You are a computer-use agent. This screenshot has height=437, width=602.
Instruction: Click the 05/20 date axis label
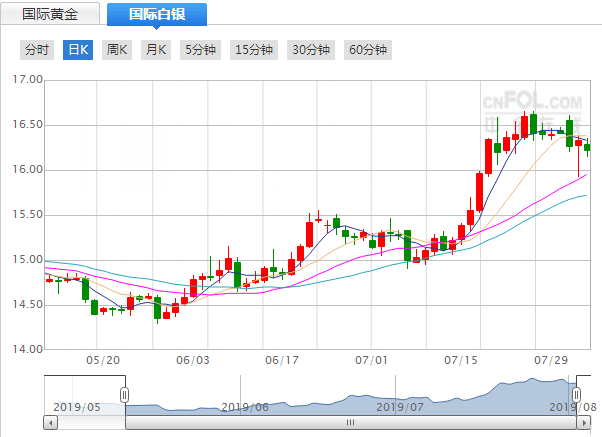click(103, 360)
